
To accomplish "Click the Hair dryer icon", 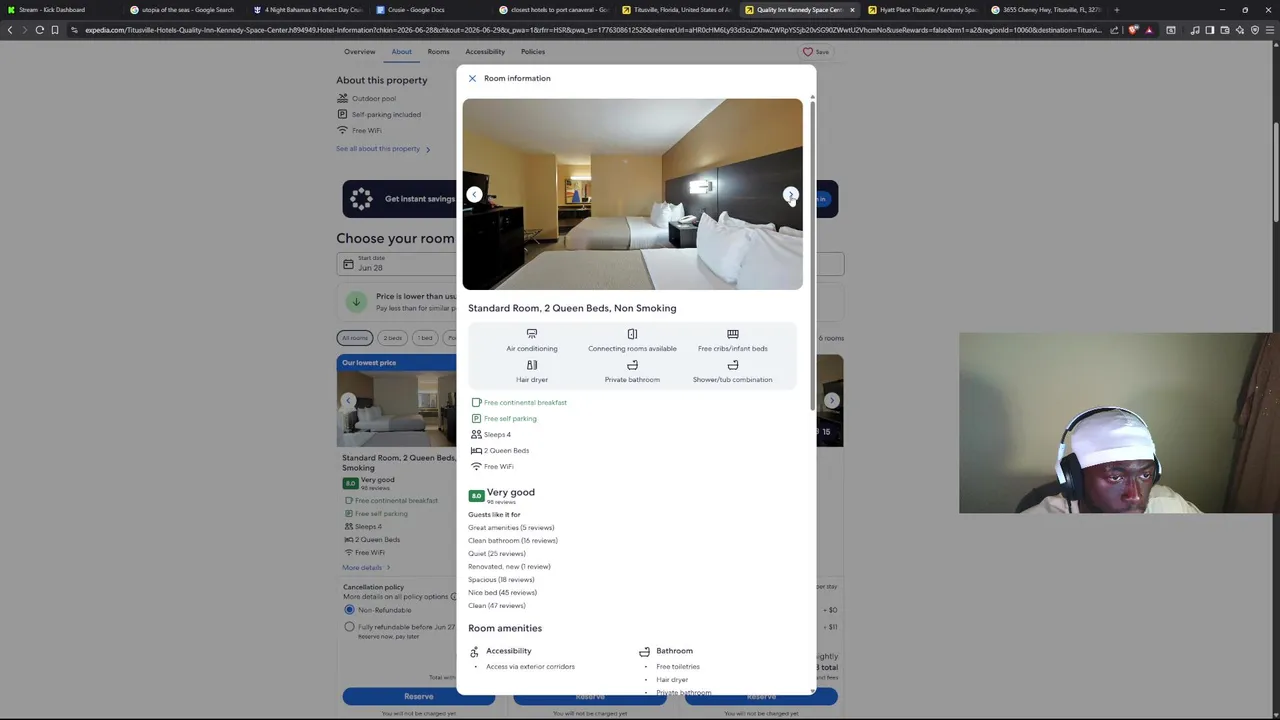I will click(x=532, y=365).
